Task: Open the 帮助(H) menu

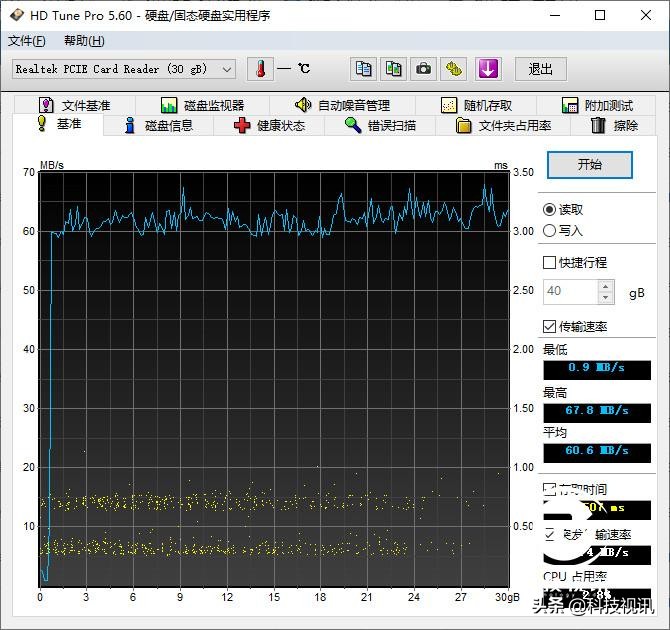Action: click(x=84, y=41)
